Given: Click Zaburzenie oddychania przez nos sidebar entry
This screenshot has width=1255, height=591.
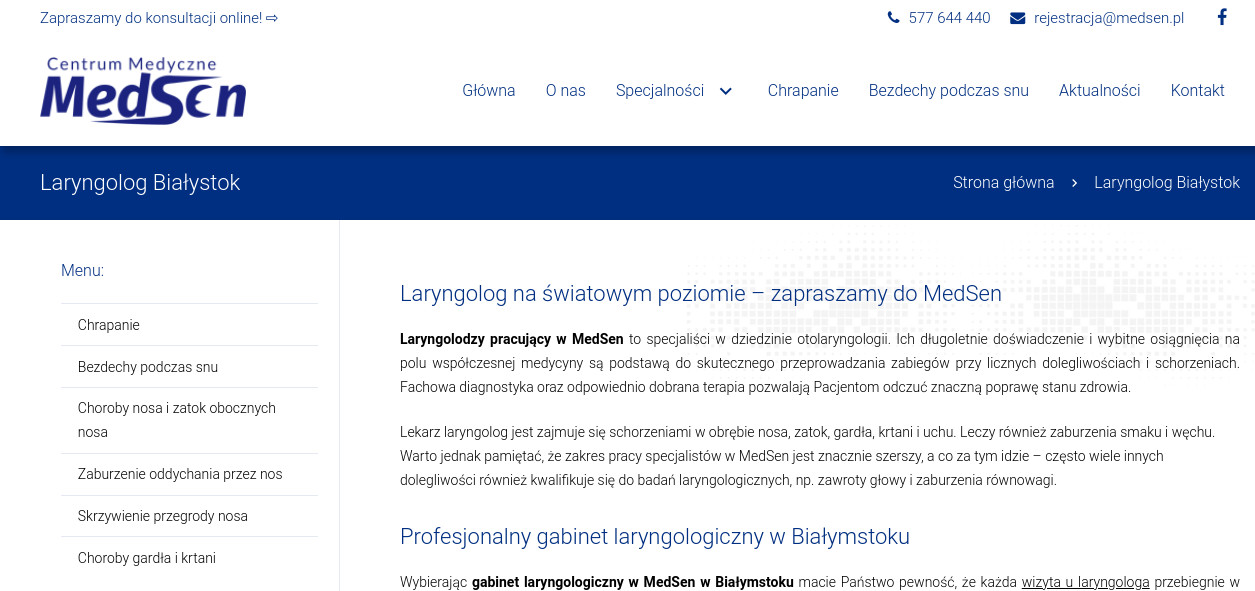Looking at the screenshot, I should coord(180,474).
